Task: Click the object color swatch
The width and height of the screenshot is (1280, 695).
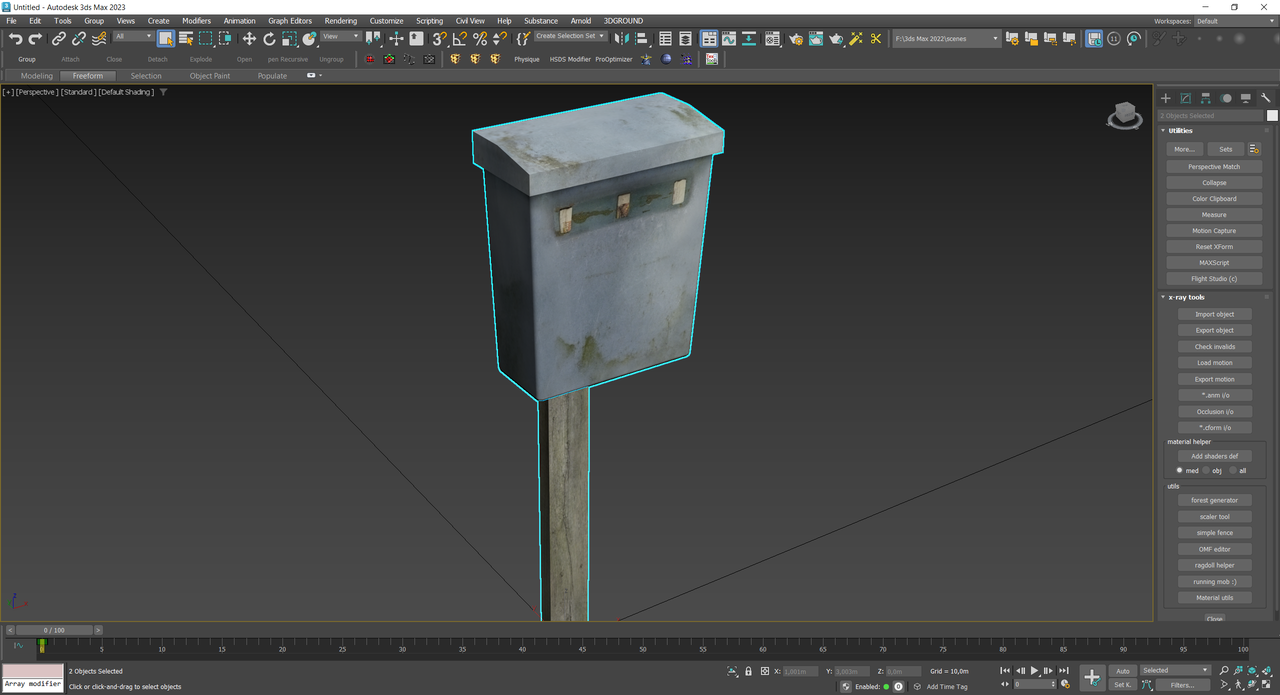Action: pos(1272,116)
